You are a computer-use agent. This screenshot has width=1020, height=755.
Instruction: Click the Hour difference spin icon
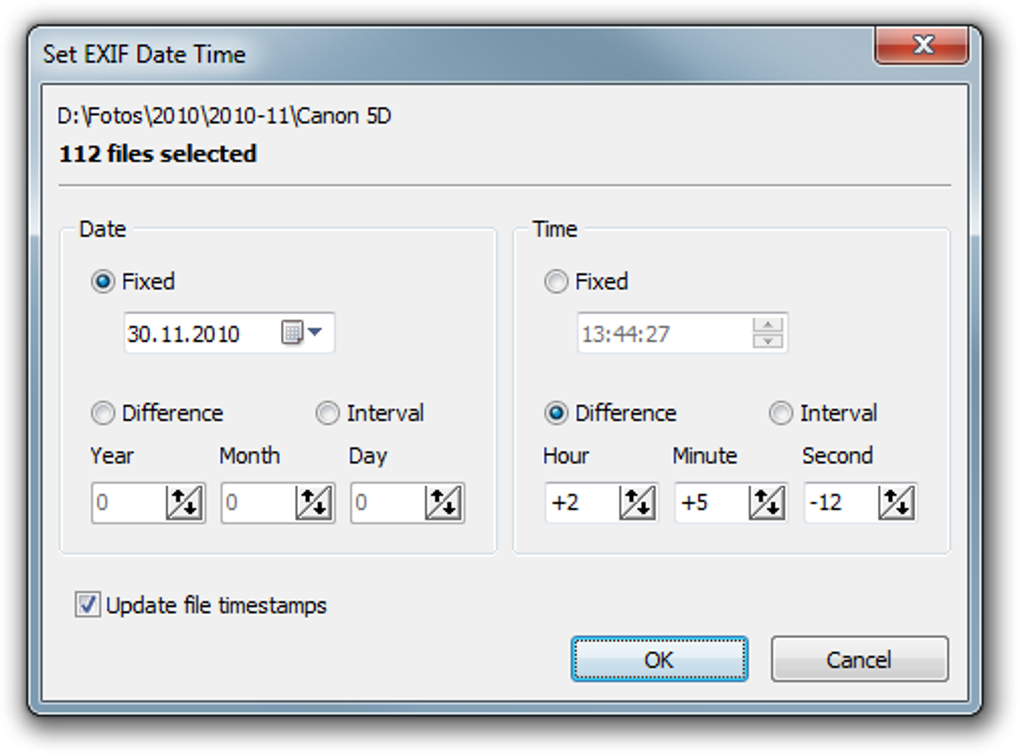point(637,503)
